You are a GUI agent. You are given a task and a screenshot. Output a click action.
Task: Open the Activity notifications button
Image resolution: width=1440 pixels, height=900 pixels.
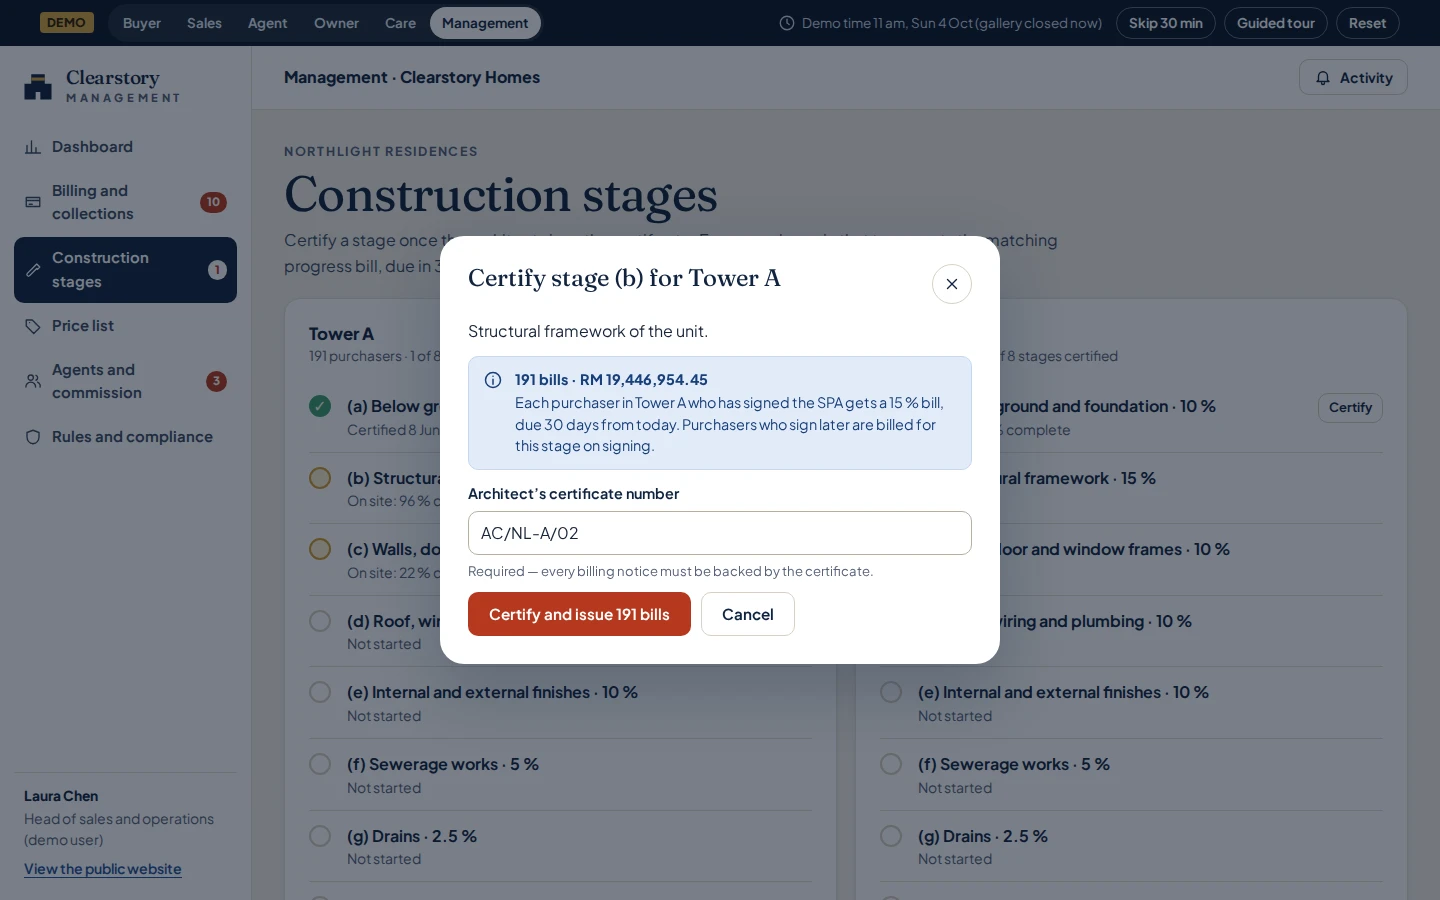(1353, 78)
